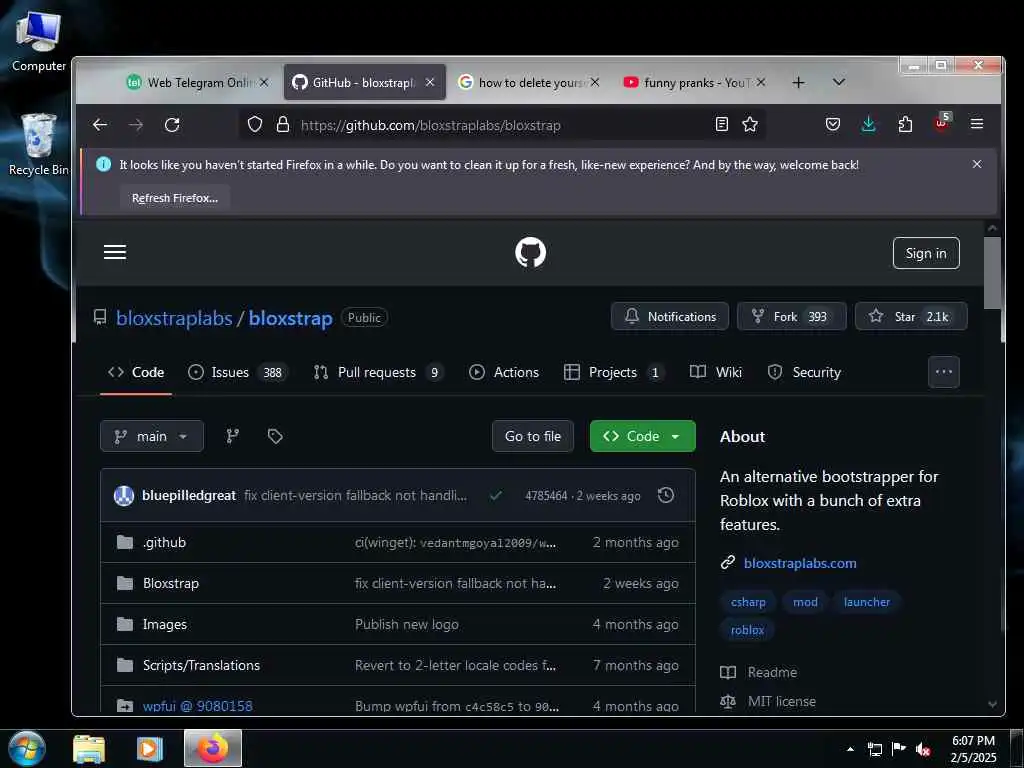The width and height of the screenshot is (1024, 768).
Task: Open the .github folder
Action: 165,542
